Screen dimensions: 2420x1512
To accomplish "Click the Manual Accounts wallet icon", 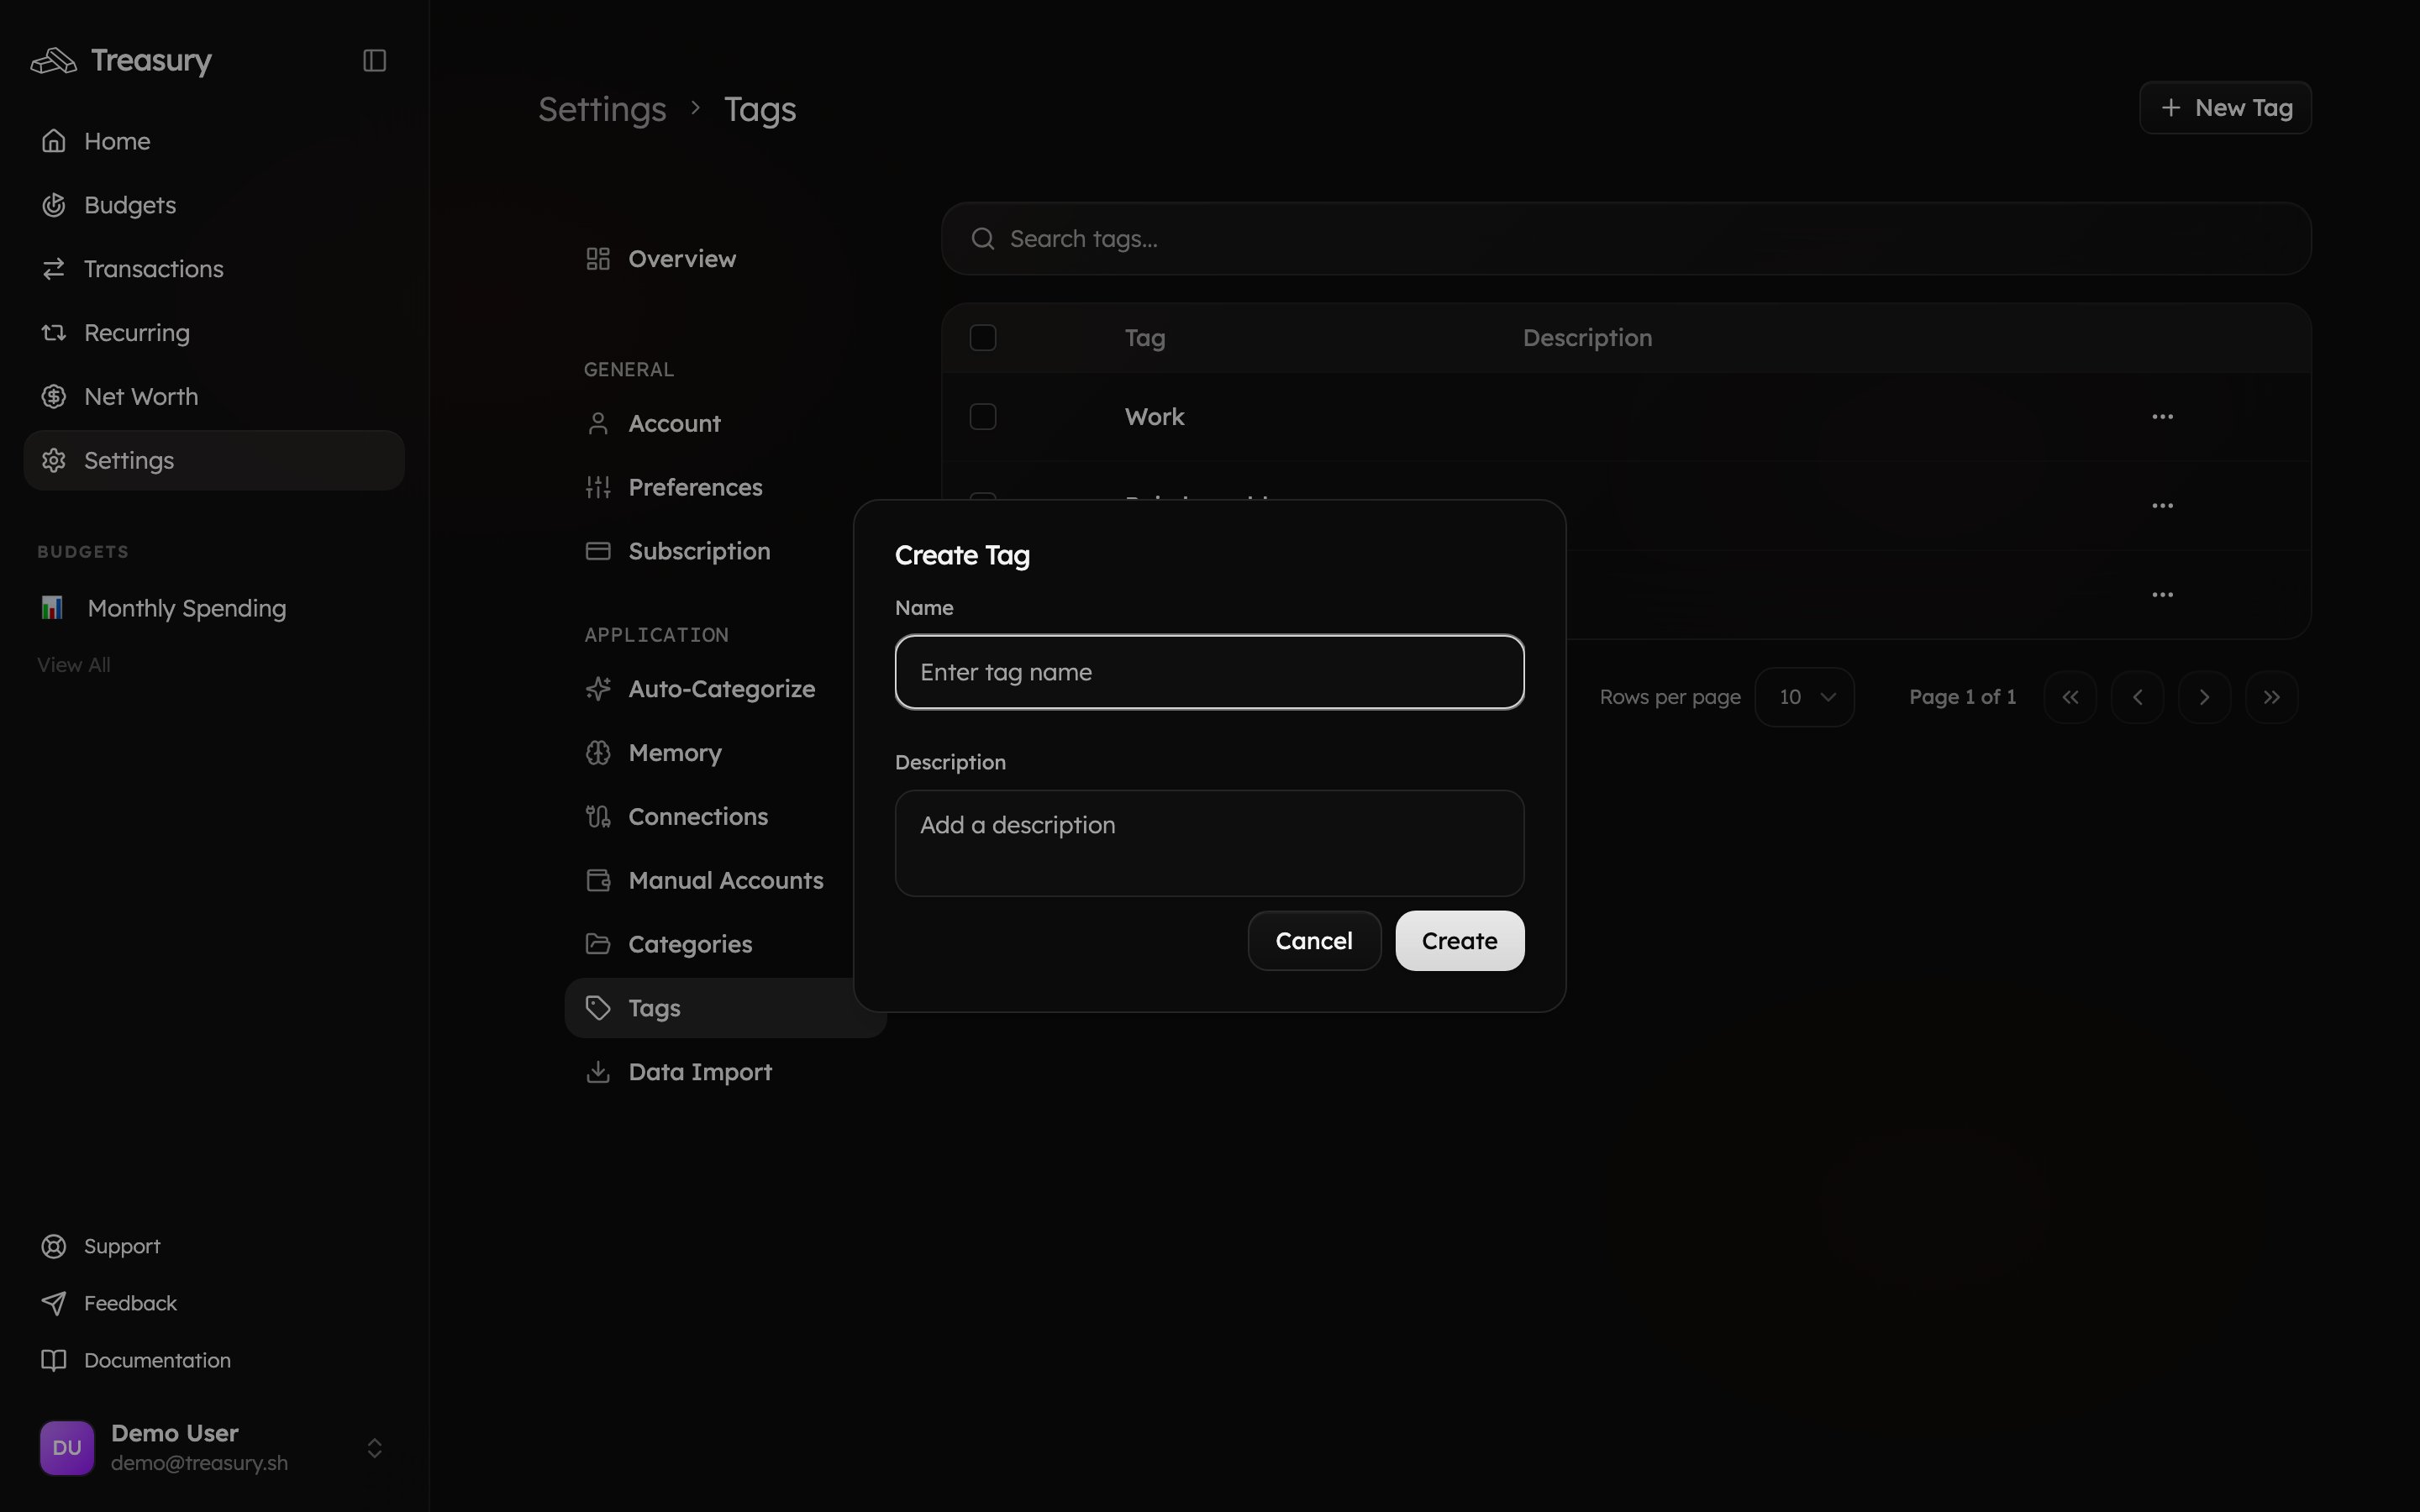I will click(598, 881).
